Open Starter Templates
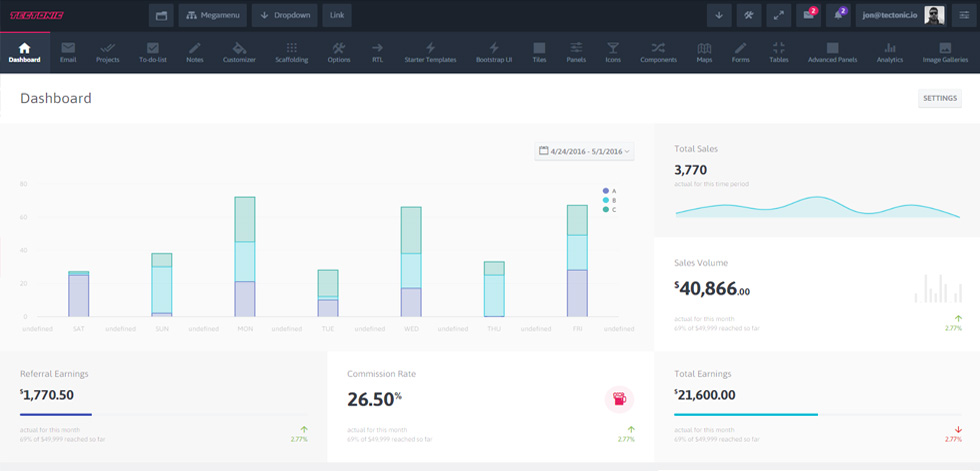Image resolution: width=980 pixels, height=471 pixels. pyautogui.click(x=431, y=52)
